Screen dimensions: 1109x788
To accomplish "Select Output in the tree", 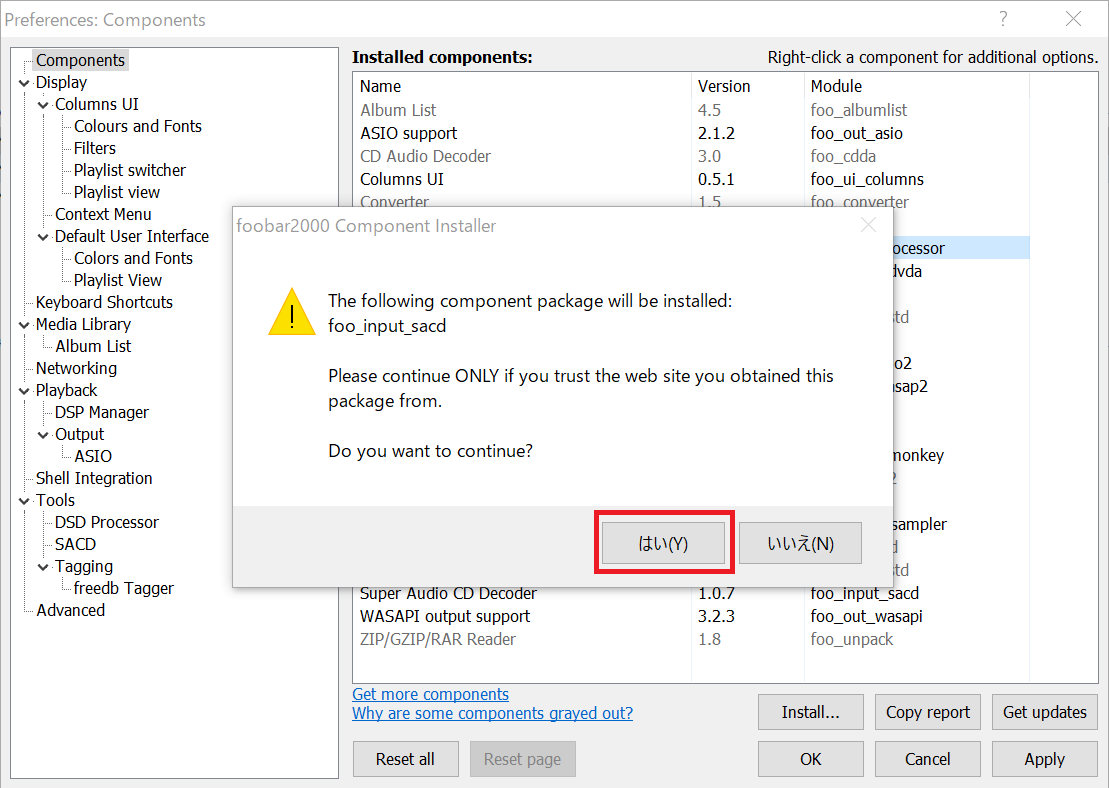I will (79, 434).
